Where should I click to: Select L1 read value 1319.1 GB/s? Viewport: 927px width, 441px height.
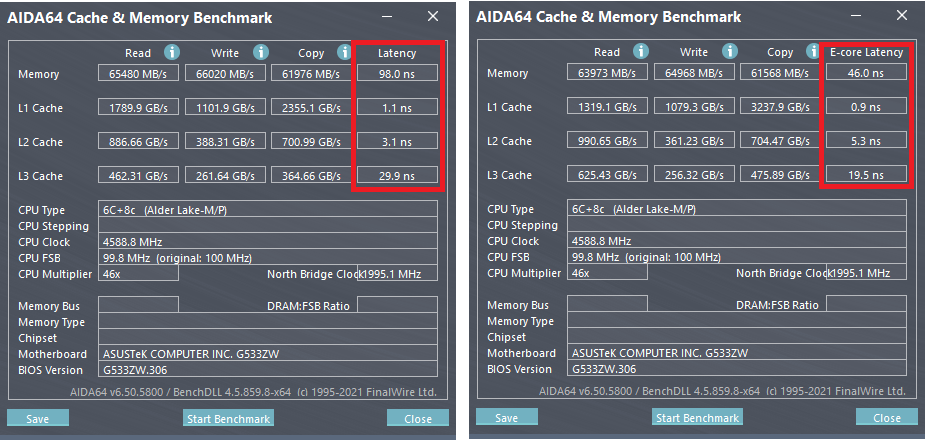coord(607,106)
